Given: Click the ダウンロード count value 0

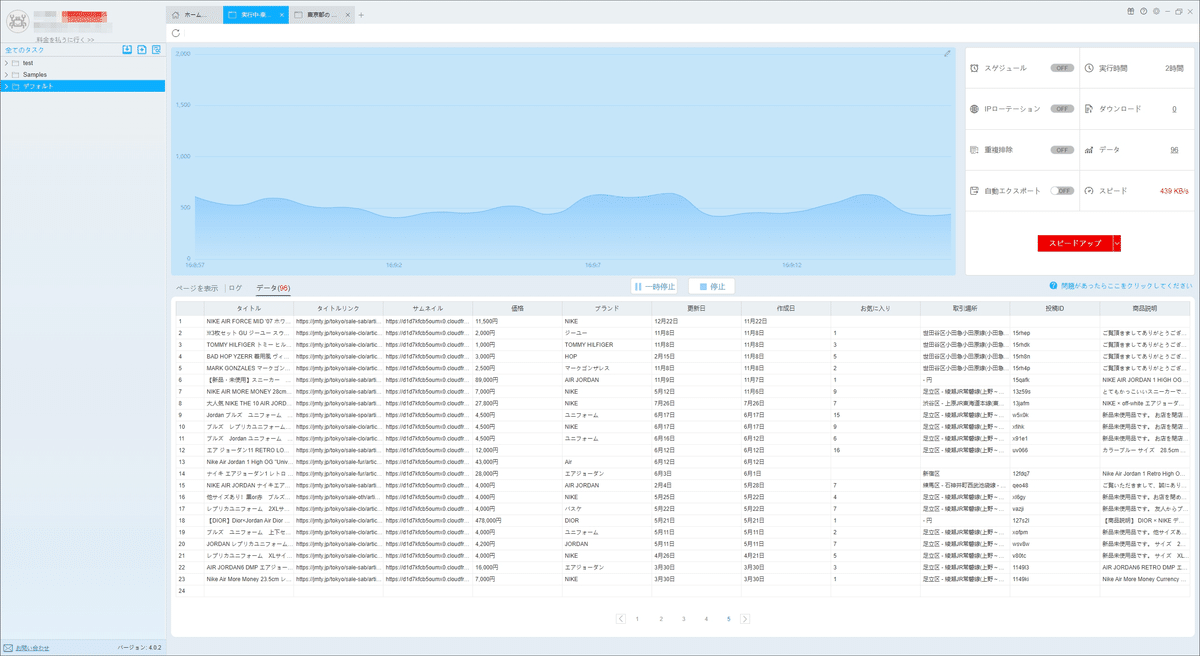Looking at the screenshot, I should click(1174, 108).
